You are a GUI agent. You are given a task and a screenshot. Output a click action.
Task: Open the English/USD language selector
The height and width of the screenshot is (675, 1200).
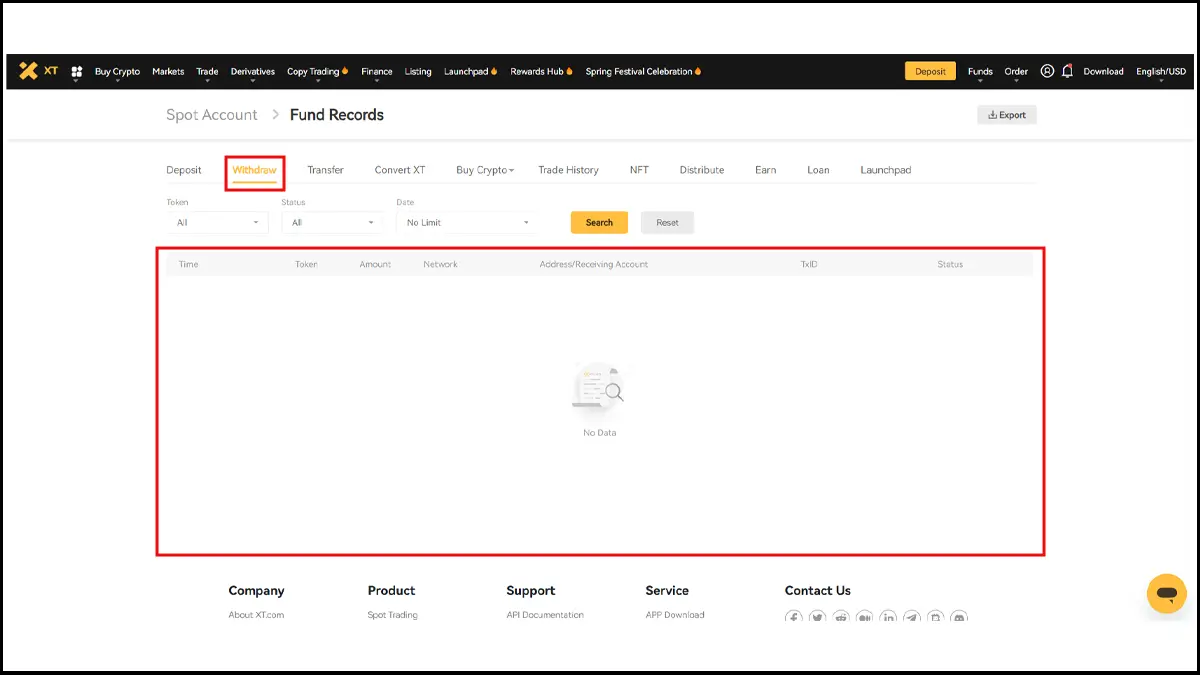(1161, 71)
